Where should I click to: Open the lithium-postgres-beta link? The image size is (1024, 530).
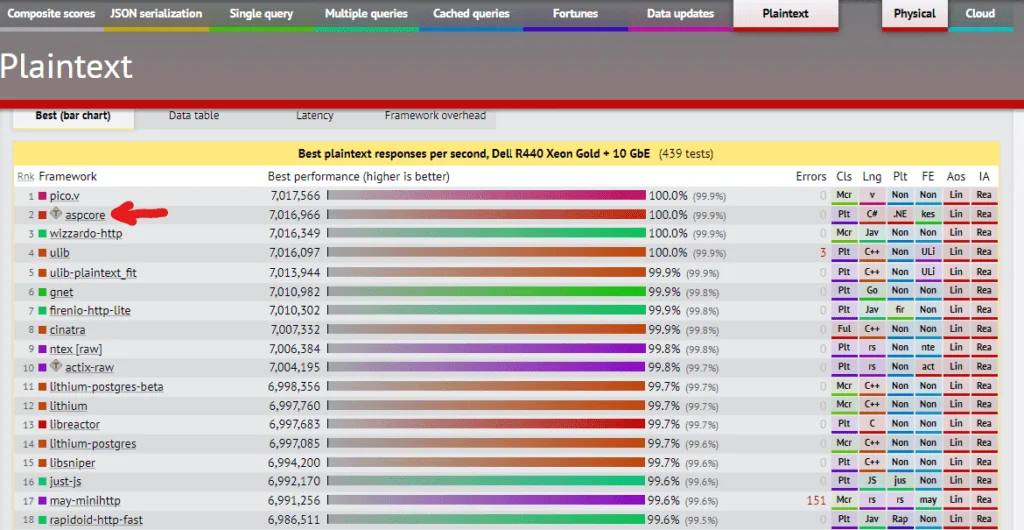coord(106,387)
